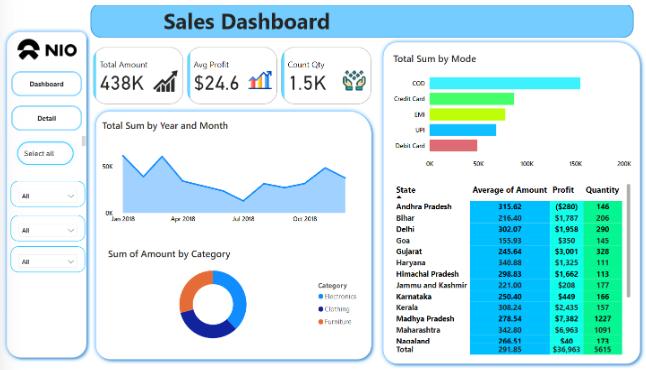Click the state table vertical scrollbar
The image size is (646, 370).
point(628,241)
